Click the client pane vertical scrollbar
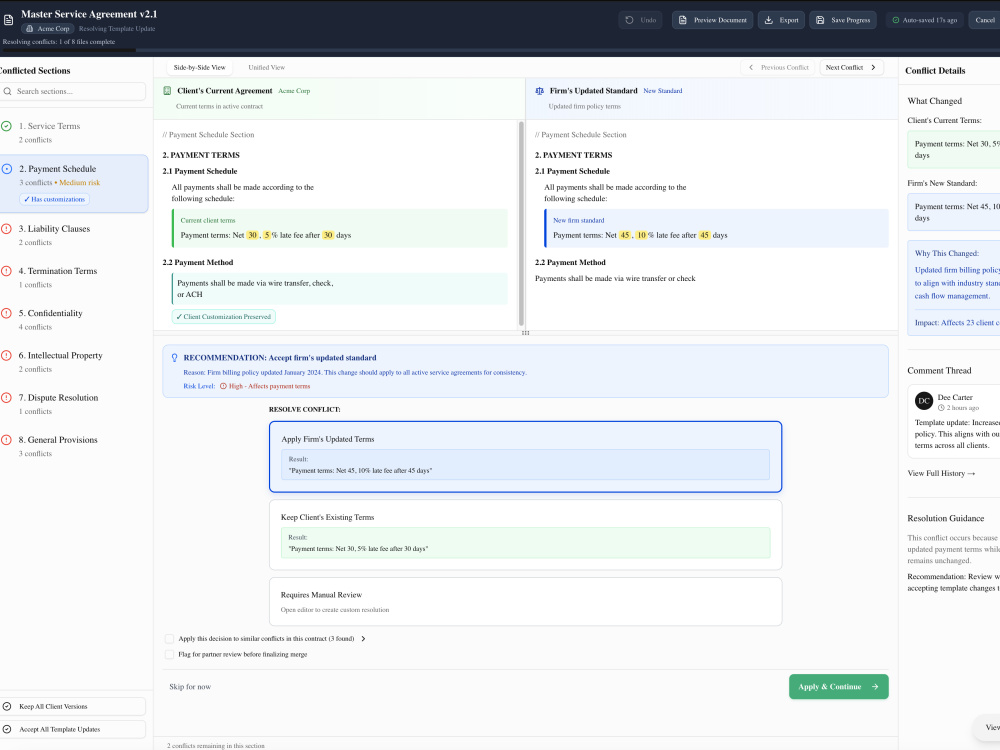Screen dimensions: 1000x750 [x=521, y=223]
